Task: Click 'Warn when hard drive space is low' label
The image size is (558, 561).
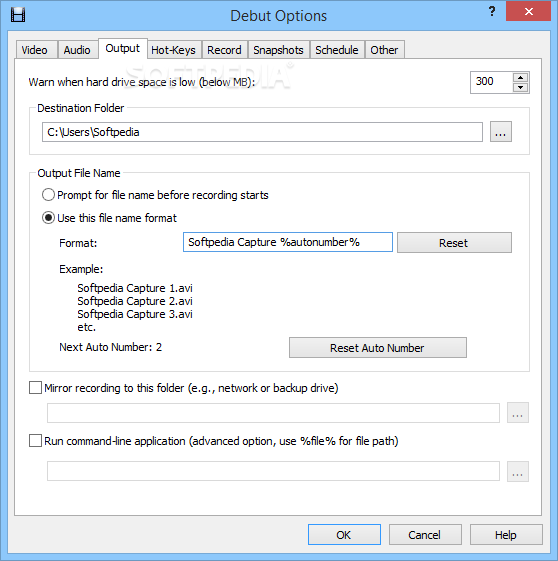Action: [142, 82]
